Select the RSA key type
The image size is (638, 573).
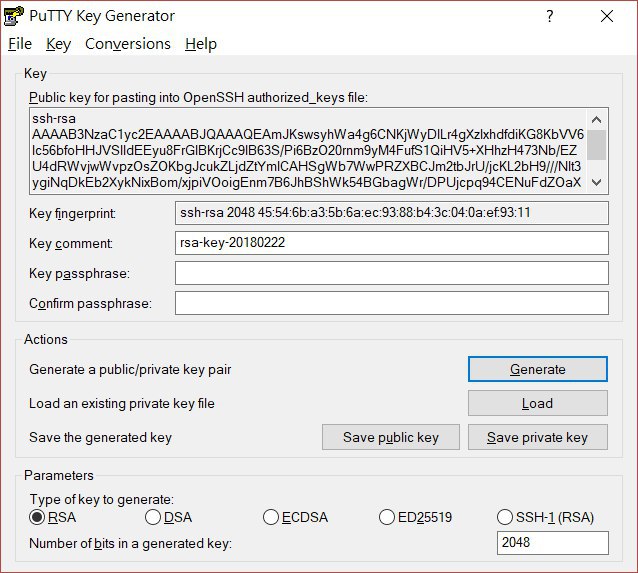[x=38, y=517]
